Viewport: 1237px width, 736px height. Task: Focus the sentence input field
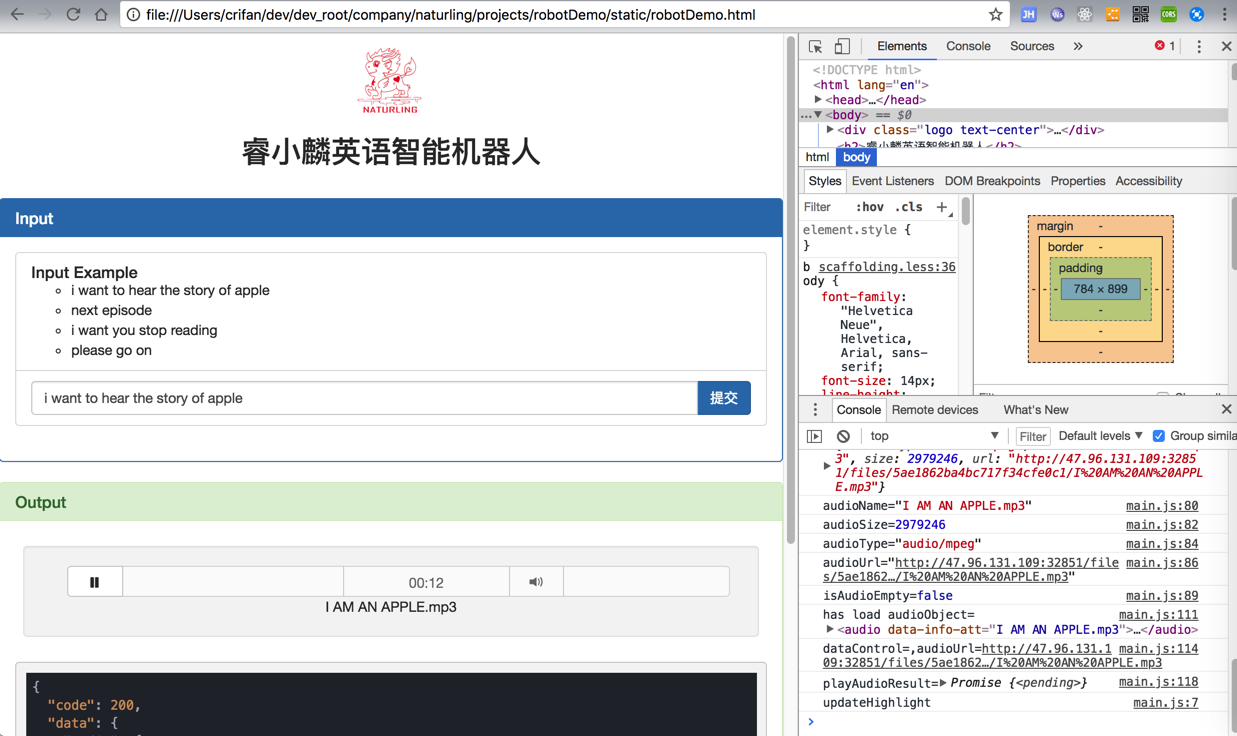pos(364,398)
